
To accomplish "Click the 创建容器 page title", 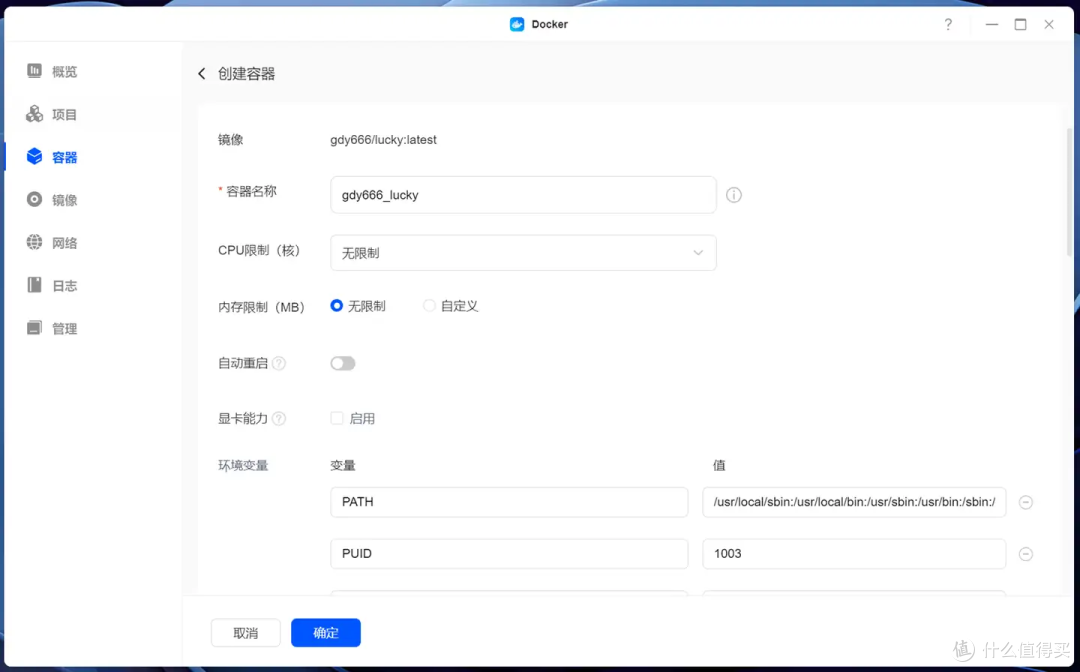I will pyautogui.click(x=247, y=74).
